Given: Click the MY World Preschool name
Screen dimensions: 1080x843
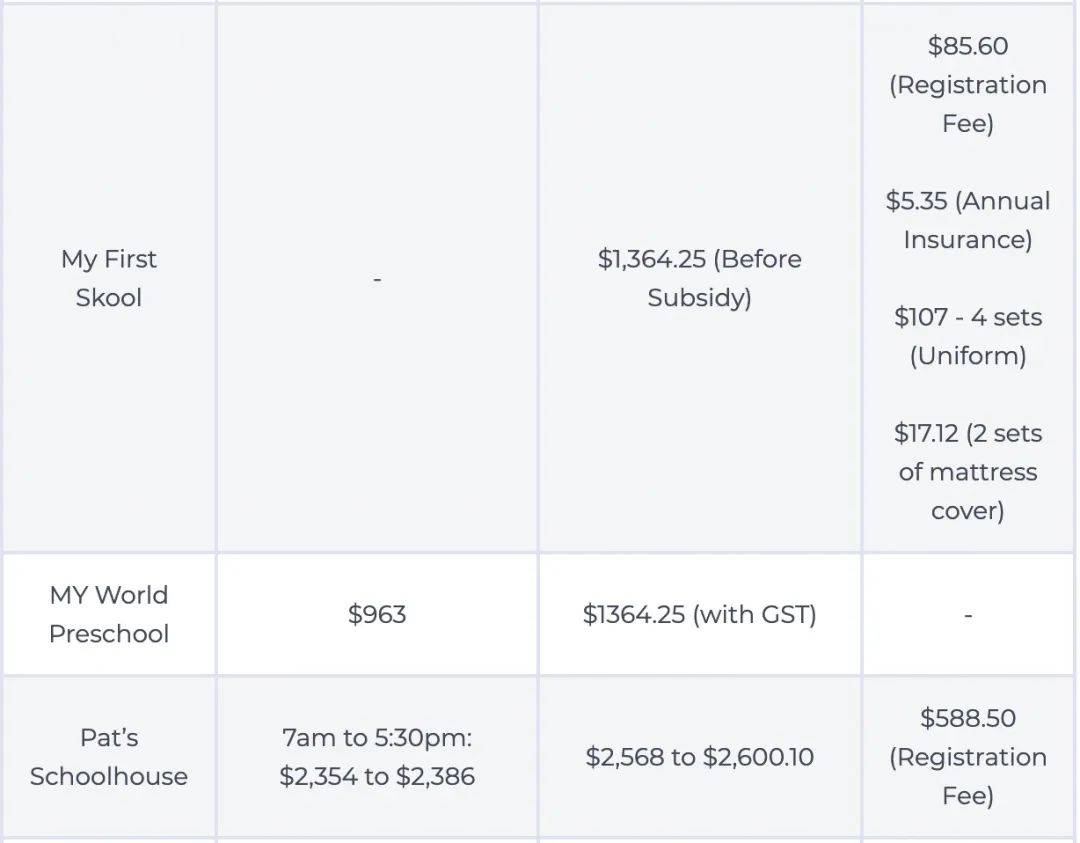Looking at the screenshot, I should point(108,614).
